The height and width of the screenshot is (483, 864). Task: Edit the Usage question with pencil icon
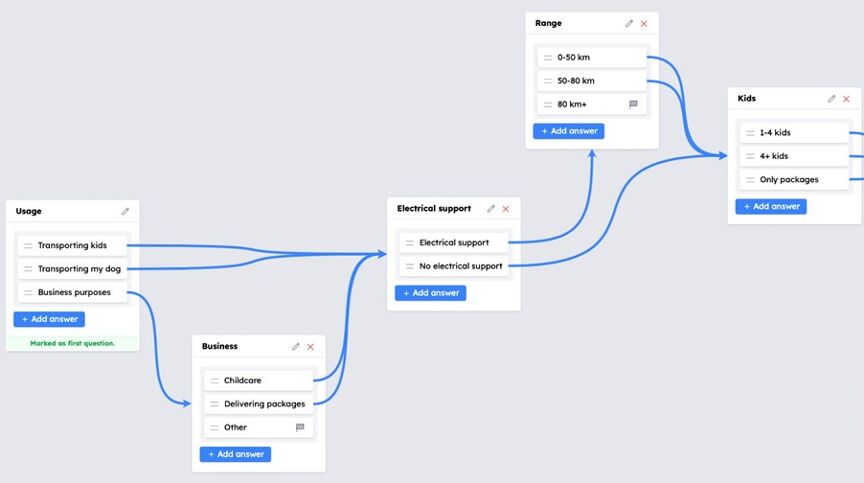point(125,211)
